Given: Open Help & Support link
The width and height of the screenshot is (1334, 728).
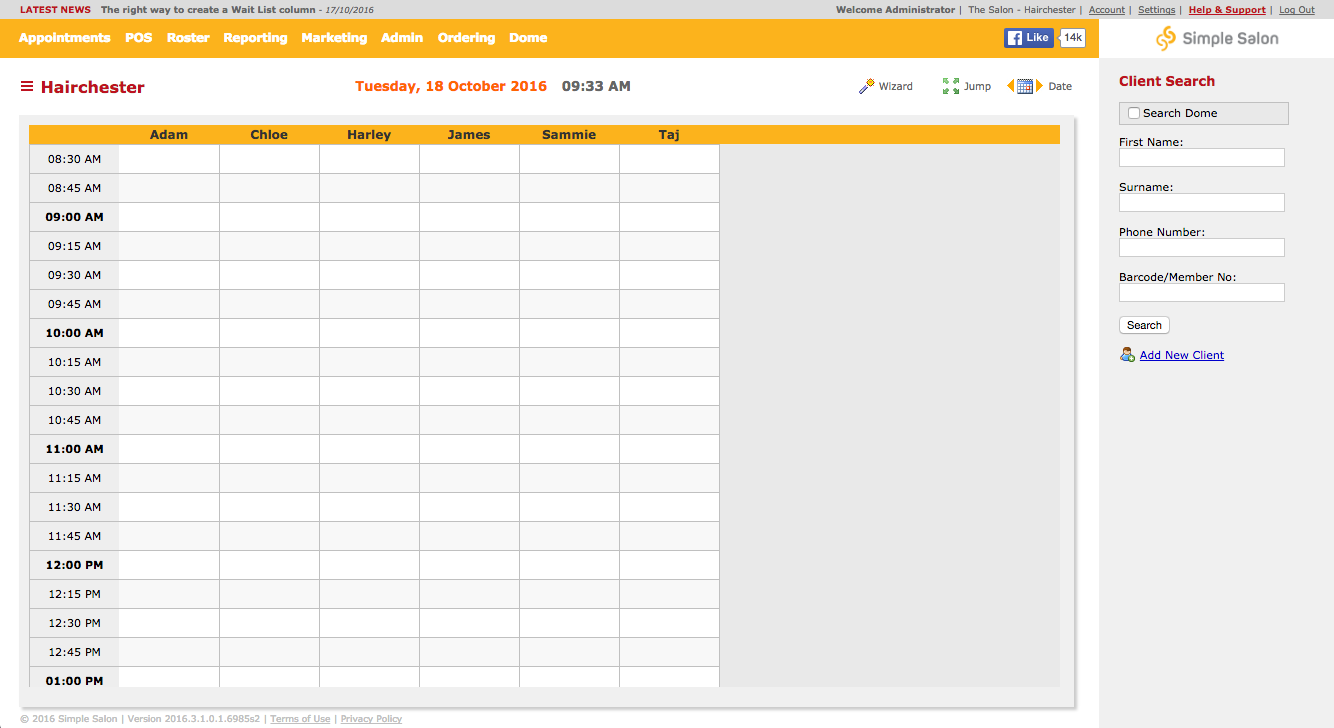Looking at the screenshot, I should [1227, 10].
